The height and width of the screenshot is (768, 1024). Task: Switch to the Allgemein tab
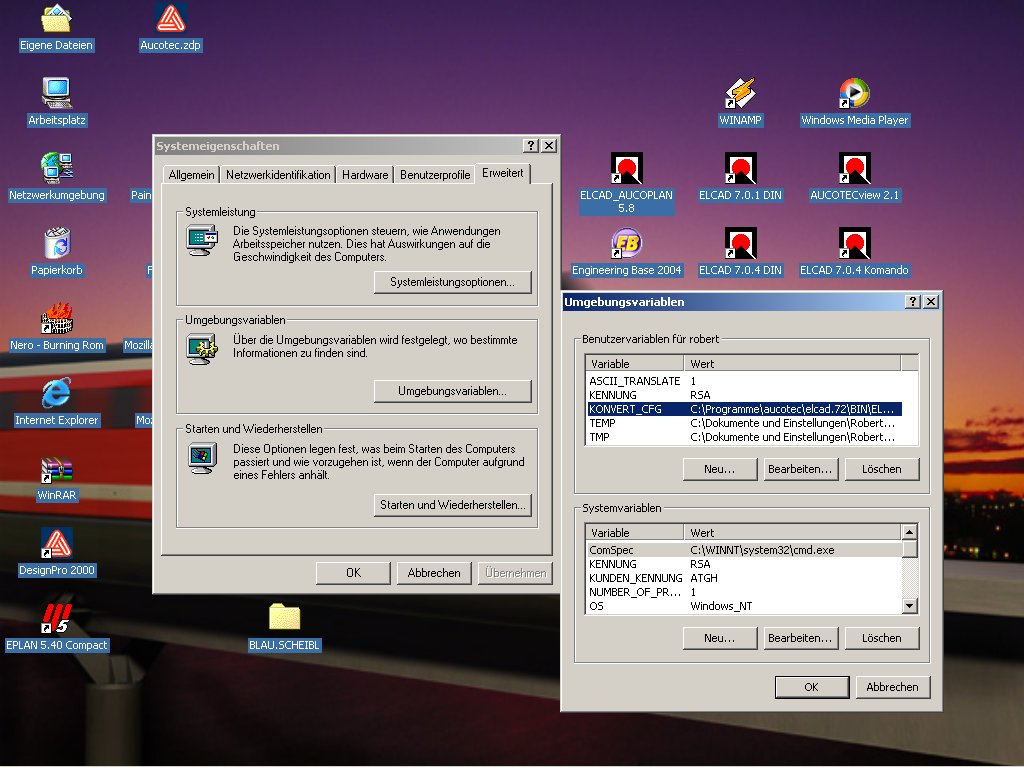tap(191, 175)
